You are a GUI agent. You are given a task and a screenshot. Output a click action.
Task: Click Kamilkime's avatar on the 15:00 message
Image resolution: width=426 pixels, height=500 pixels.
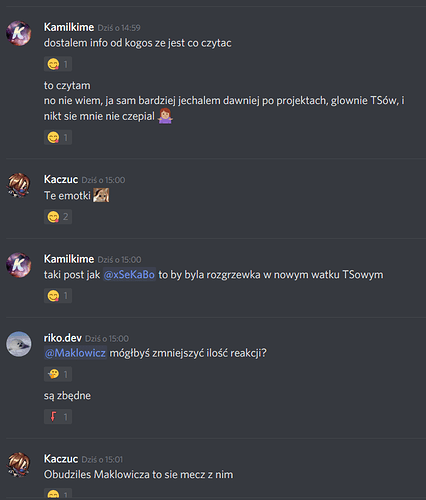pyautogui.click(x=19, y=265)
